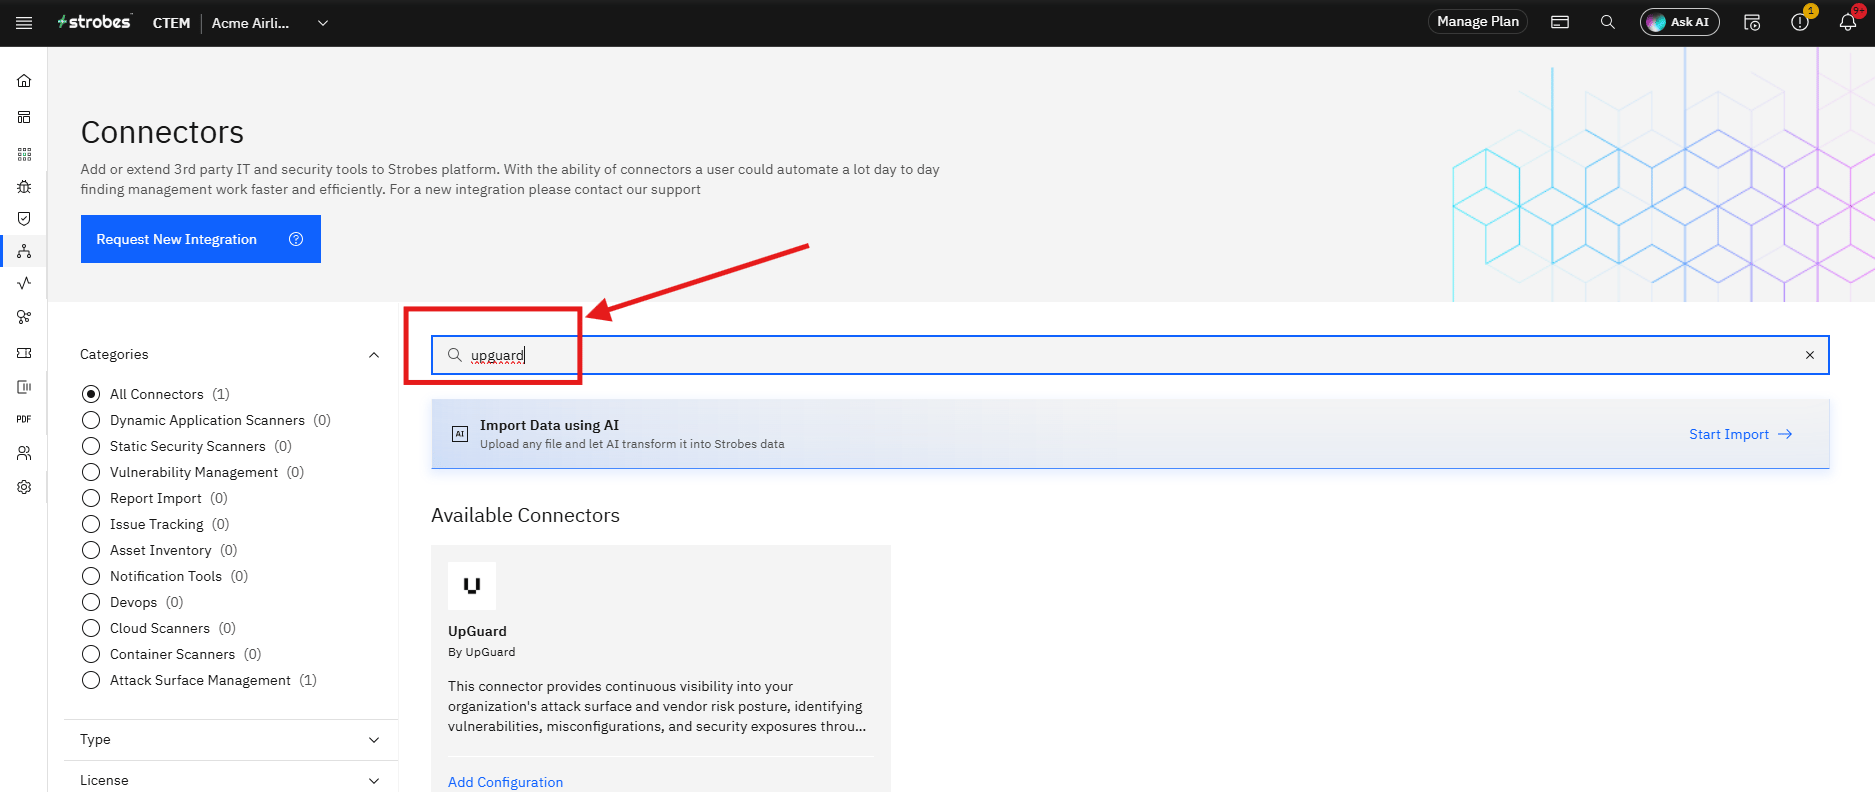Collapse the Categories section chevron
1875x792 pixels.
[x=374, y=355]
